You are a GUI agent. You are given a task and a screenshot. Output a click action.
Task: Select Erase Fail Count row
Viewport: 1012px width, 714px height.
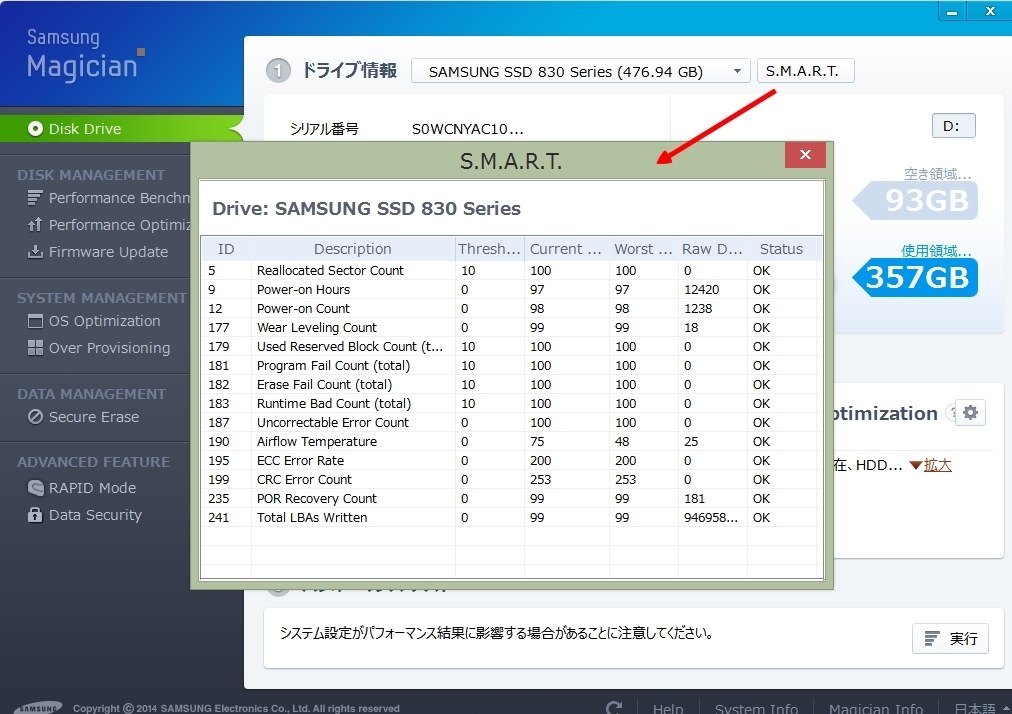click(x=511, y=385)
